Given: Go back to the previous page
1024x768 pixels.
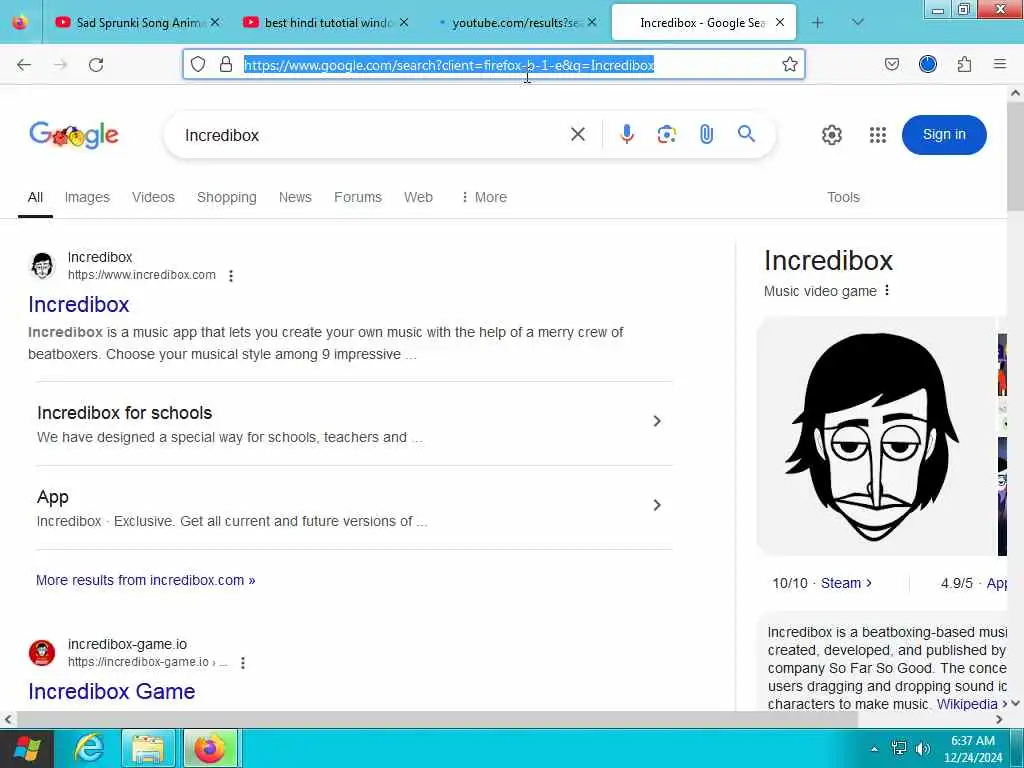Looking at the screenshot, I should [x=24, y=64].
